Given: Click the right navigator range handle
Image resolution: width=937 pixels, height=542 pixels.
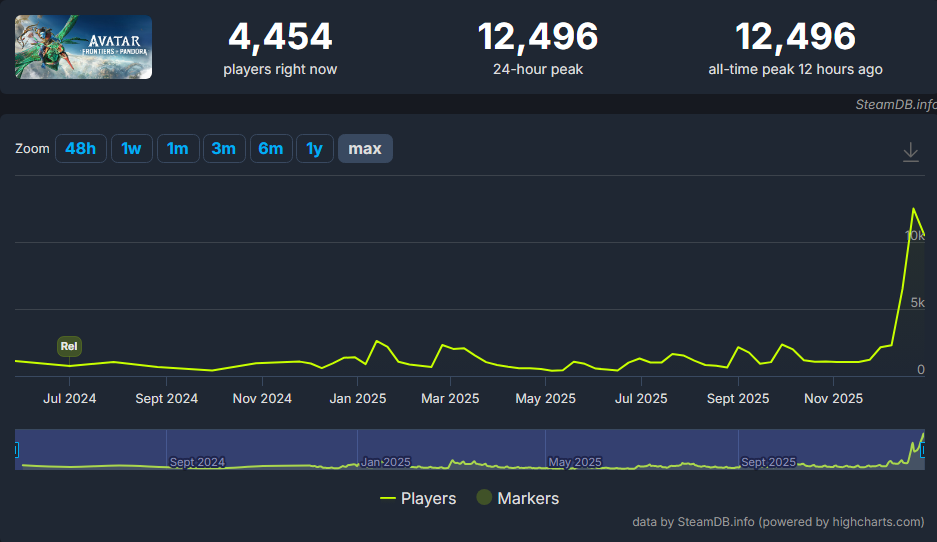Looking at the screenshot, I should (923, 450).
